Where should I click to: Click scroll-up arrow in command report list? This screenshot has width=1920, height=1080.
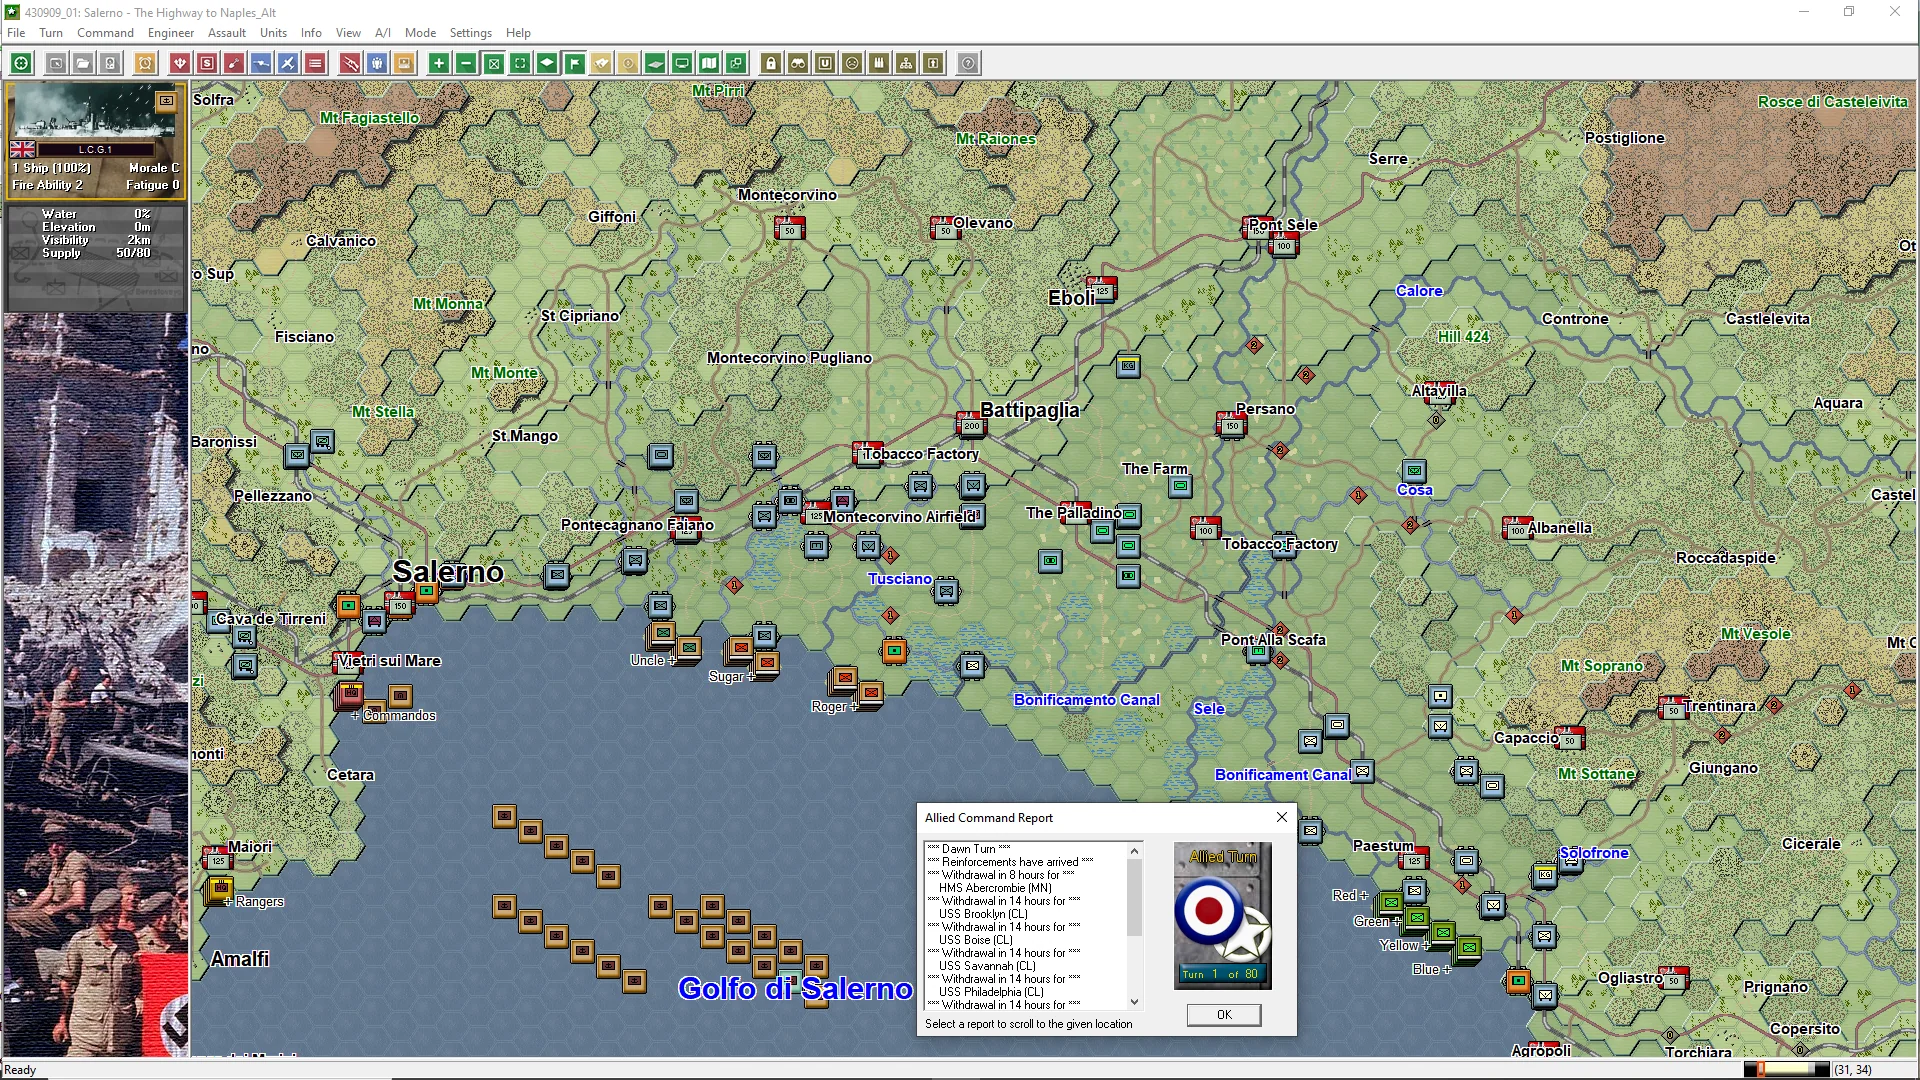(x=1134, y=851)
